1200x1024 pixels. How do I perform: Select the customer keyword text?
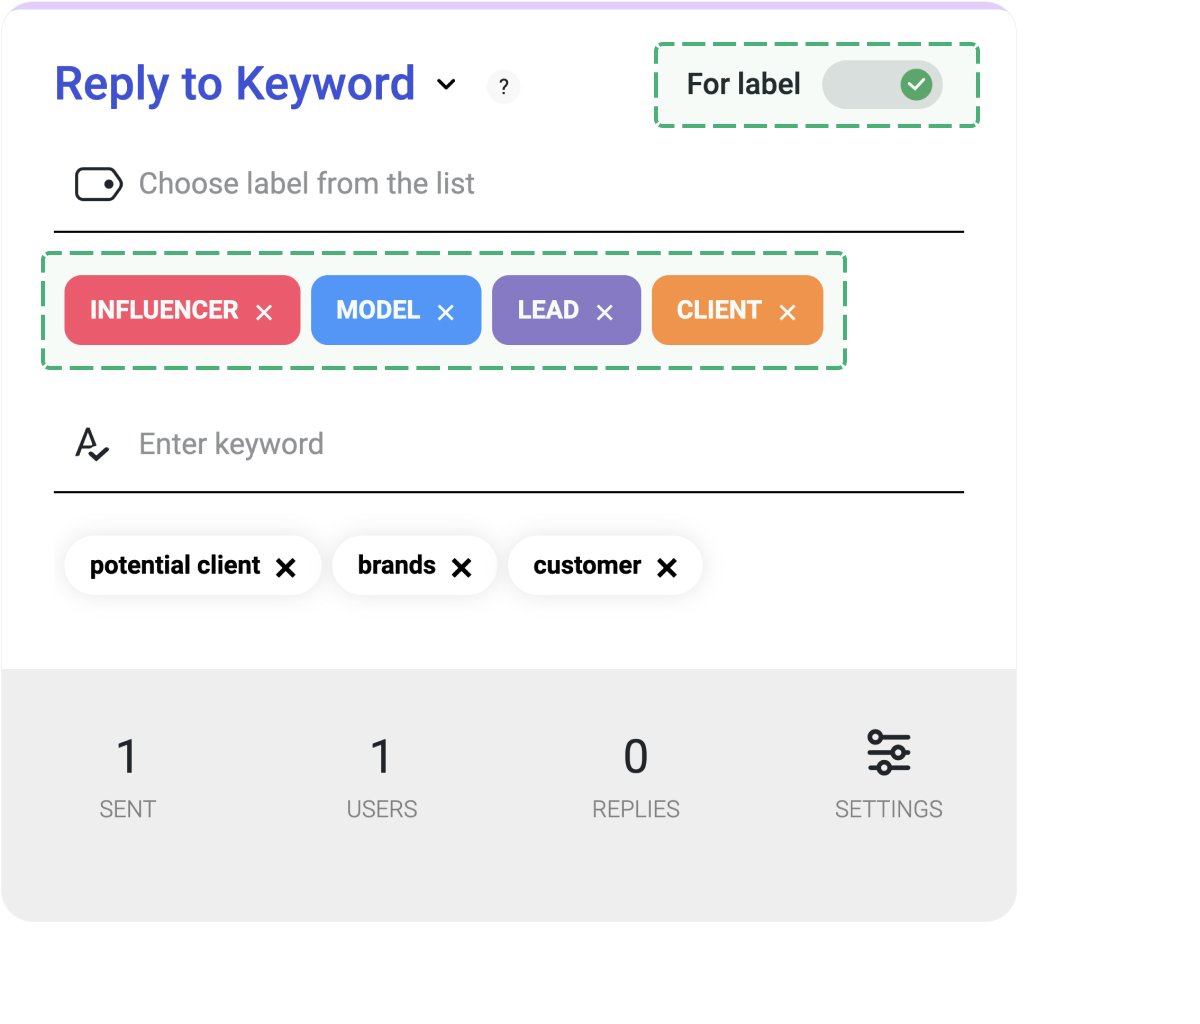(587, 566)
